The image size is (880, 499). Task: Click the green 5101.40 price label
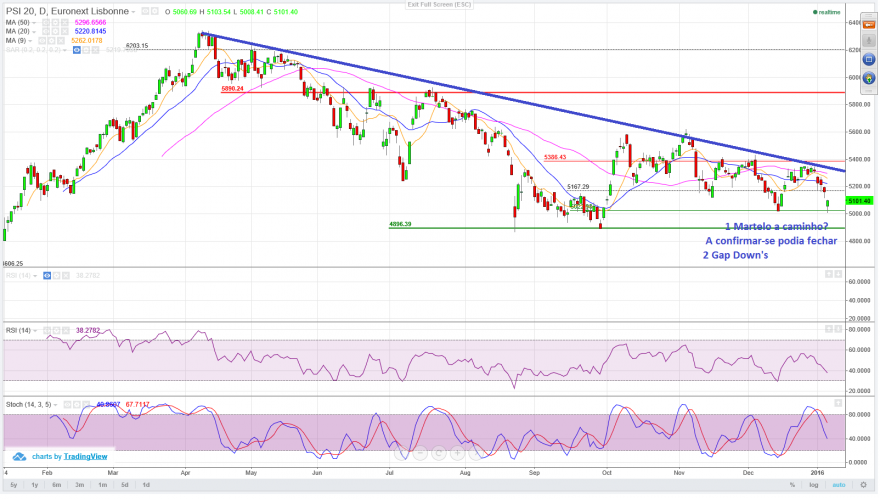coord(859,201)
